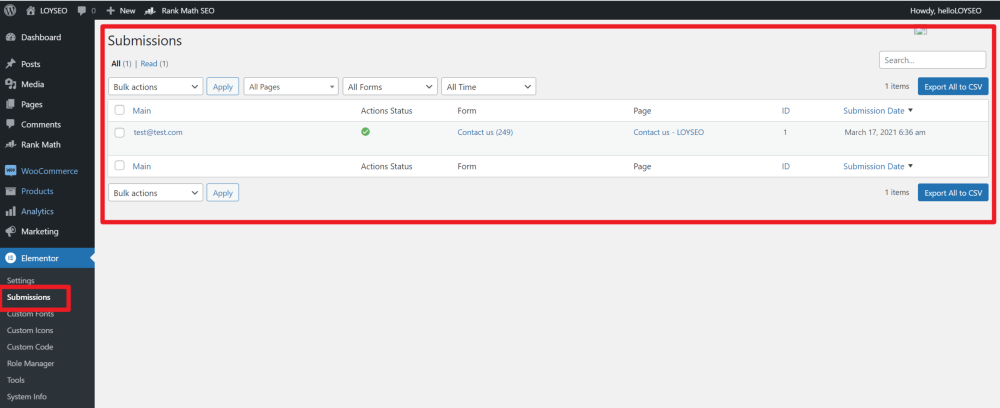Open the comments bubble in admin bar
The height and width of the screenshot is (408, 1000).
81,11
